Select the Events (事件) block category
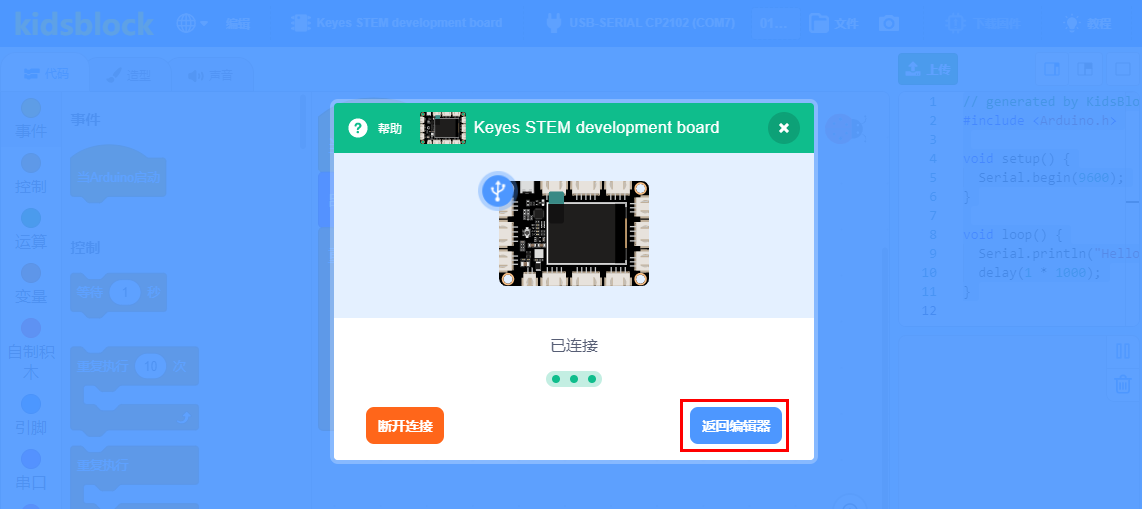The image size is (1142, 509). pyautogui.click(x=31, y=119)
